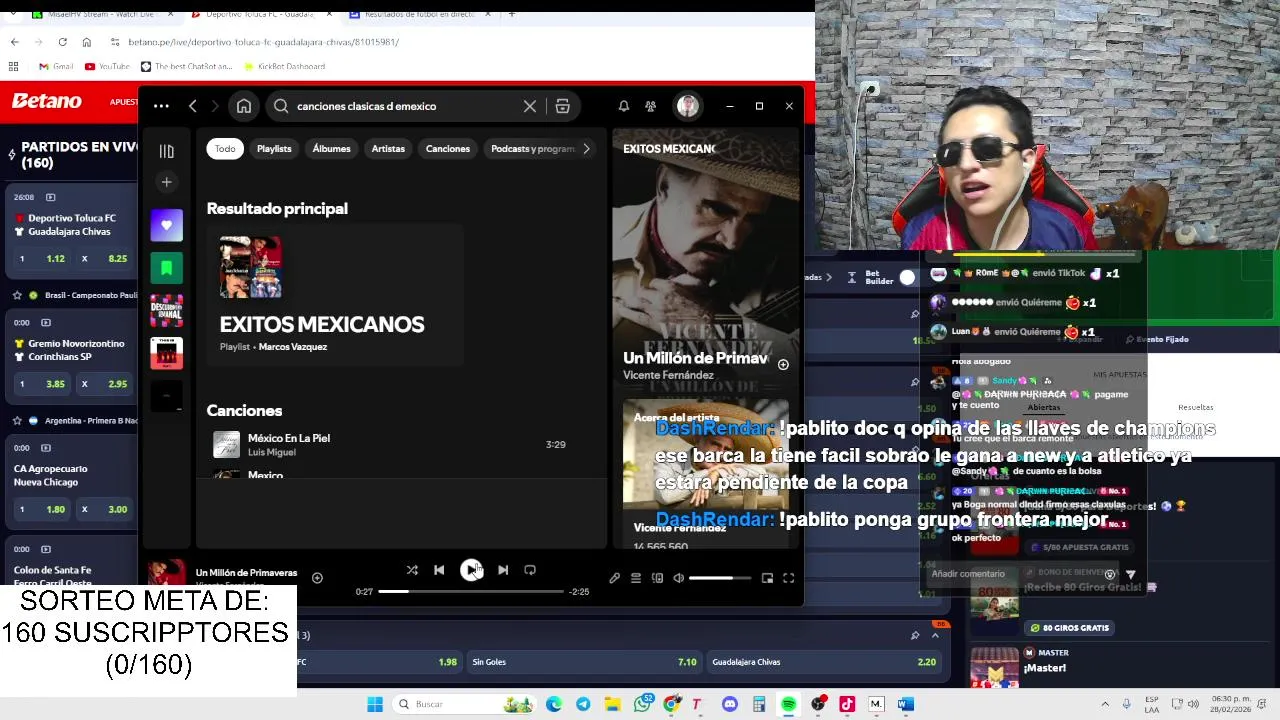
Task: Click the Spotify search input field
Action: pos(405,106)
